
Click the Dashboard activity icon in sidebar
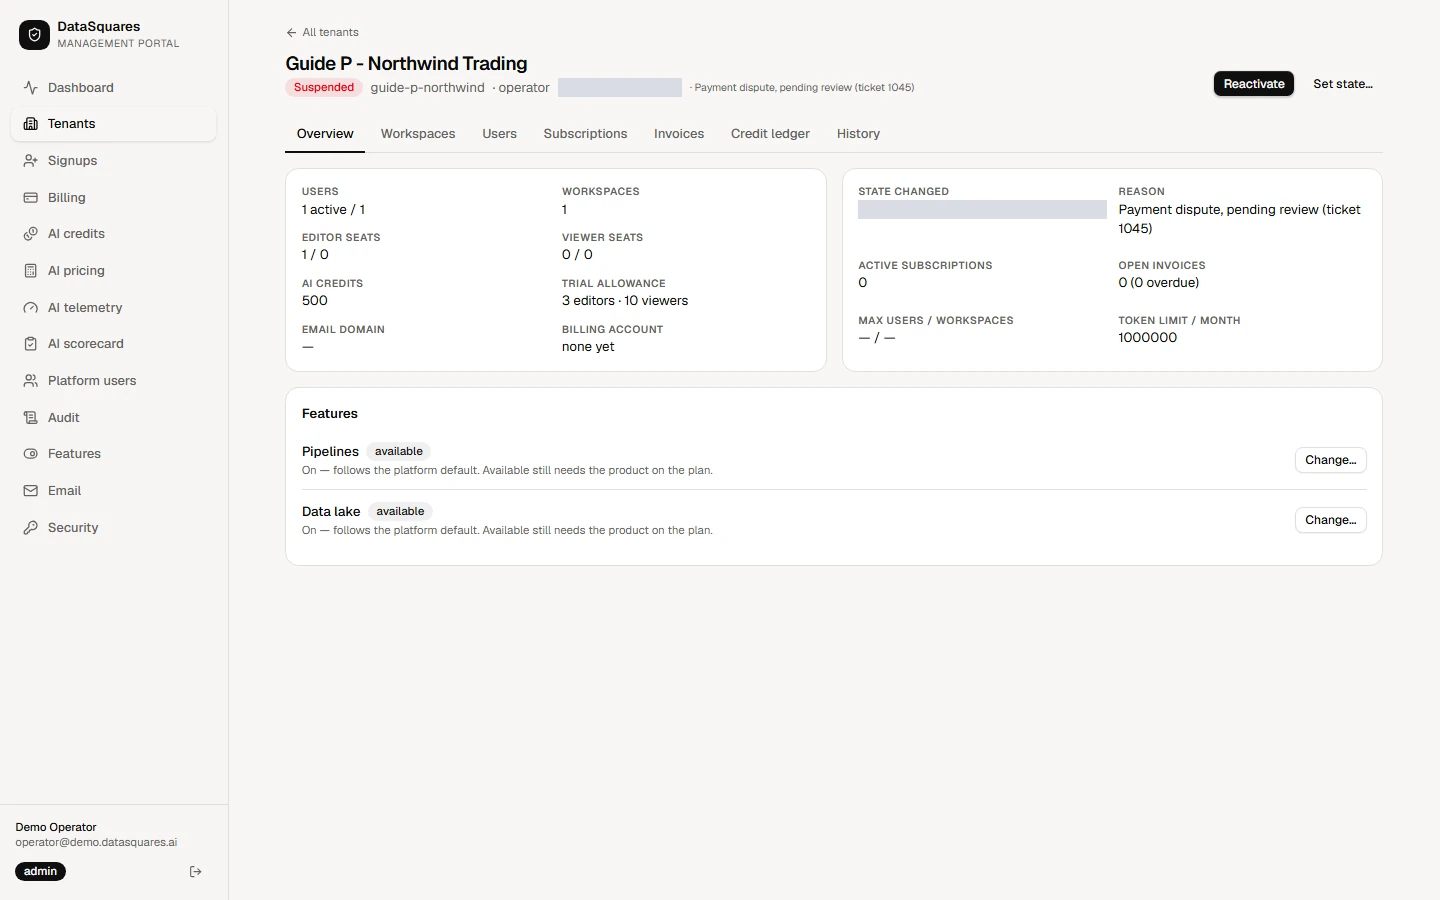tap(31, 87)
